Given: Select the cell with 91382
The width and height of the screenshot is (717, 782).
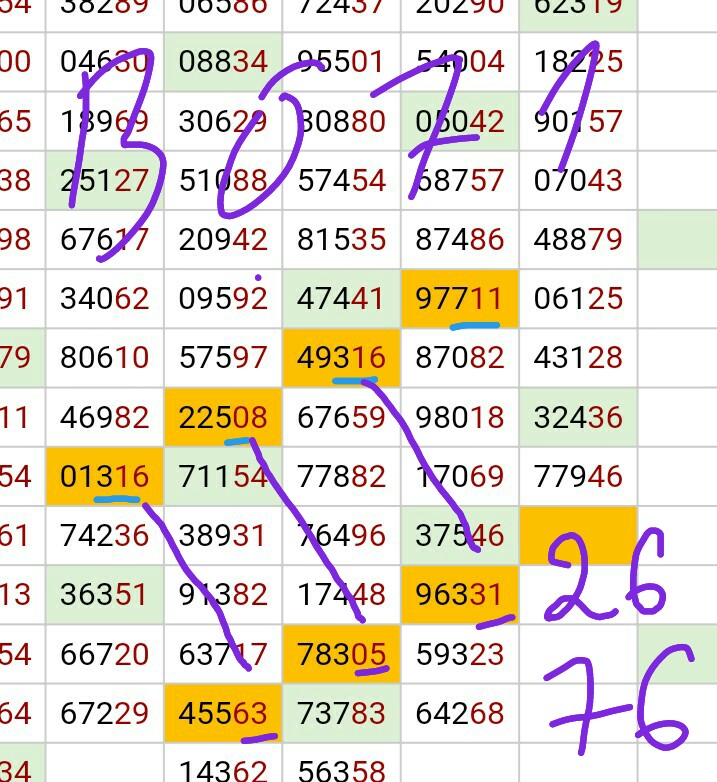Looking at the screenshot, I should (x=223, y=594).
